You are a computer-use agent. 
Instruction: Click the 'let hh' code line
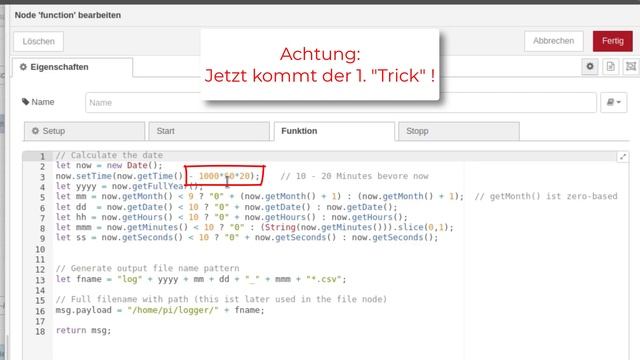(231, 217)
